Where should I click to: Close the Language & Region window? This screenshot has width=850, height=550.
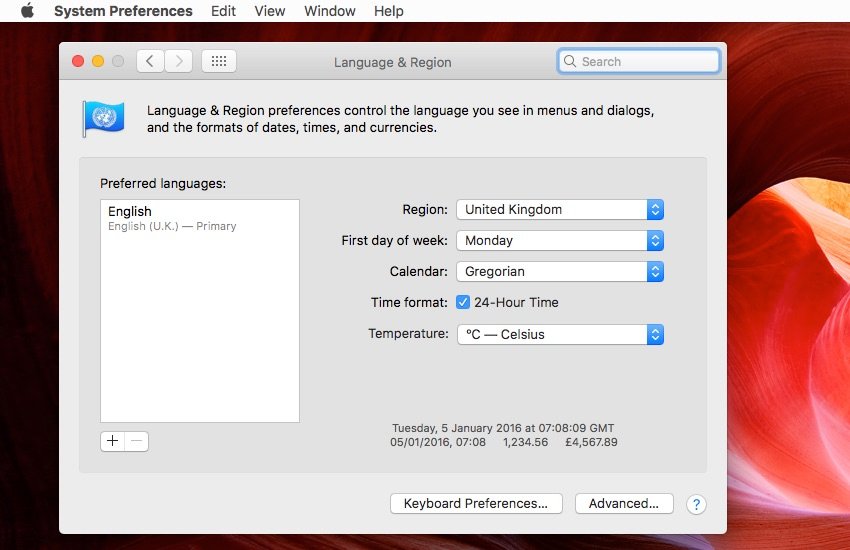click(78, 61)
